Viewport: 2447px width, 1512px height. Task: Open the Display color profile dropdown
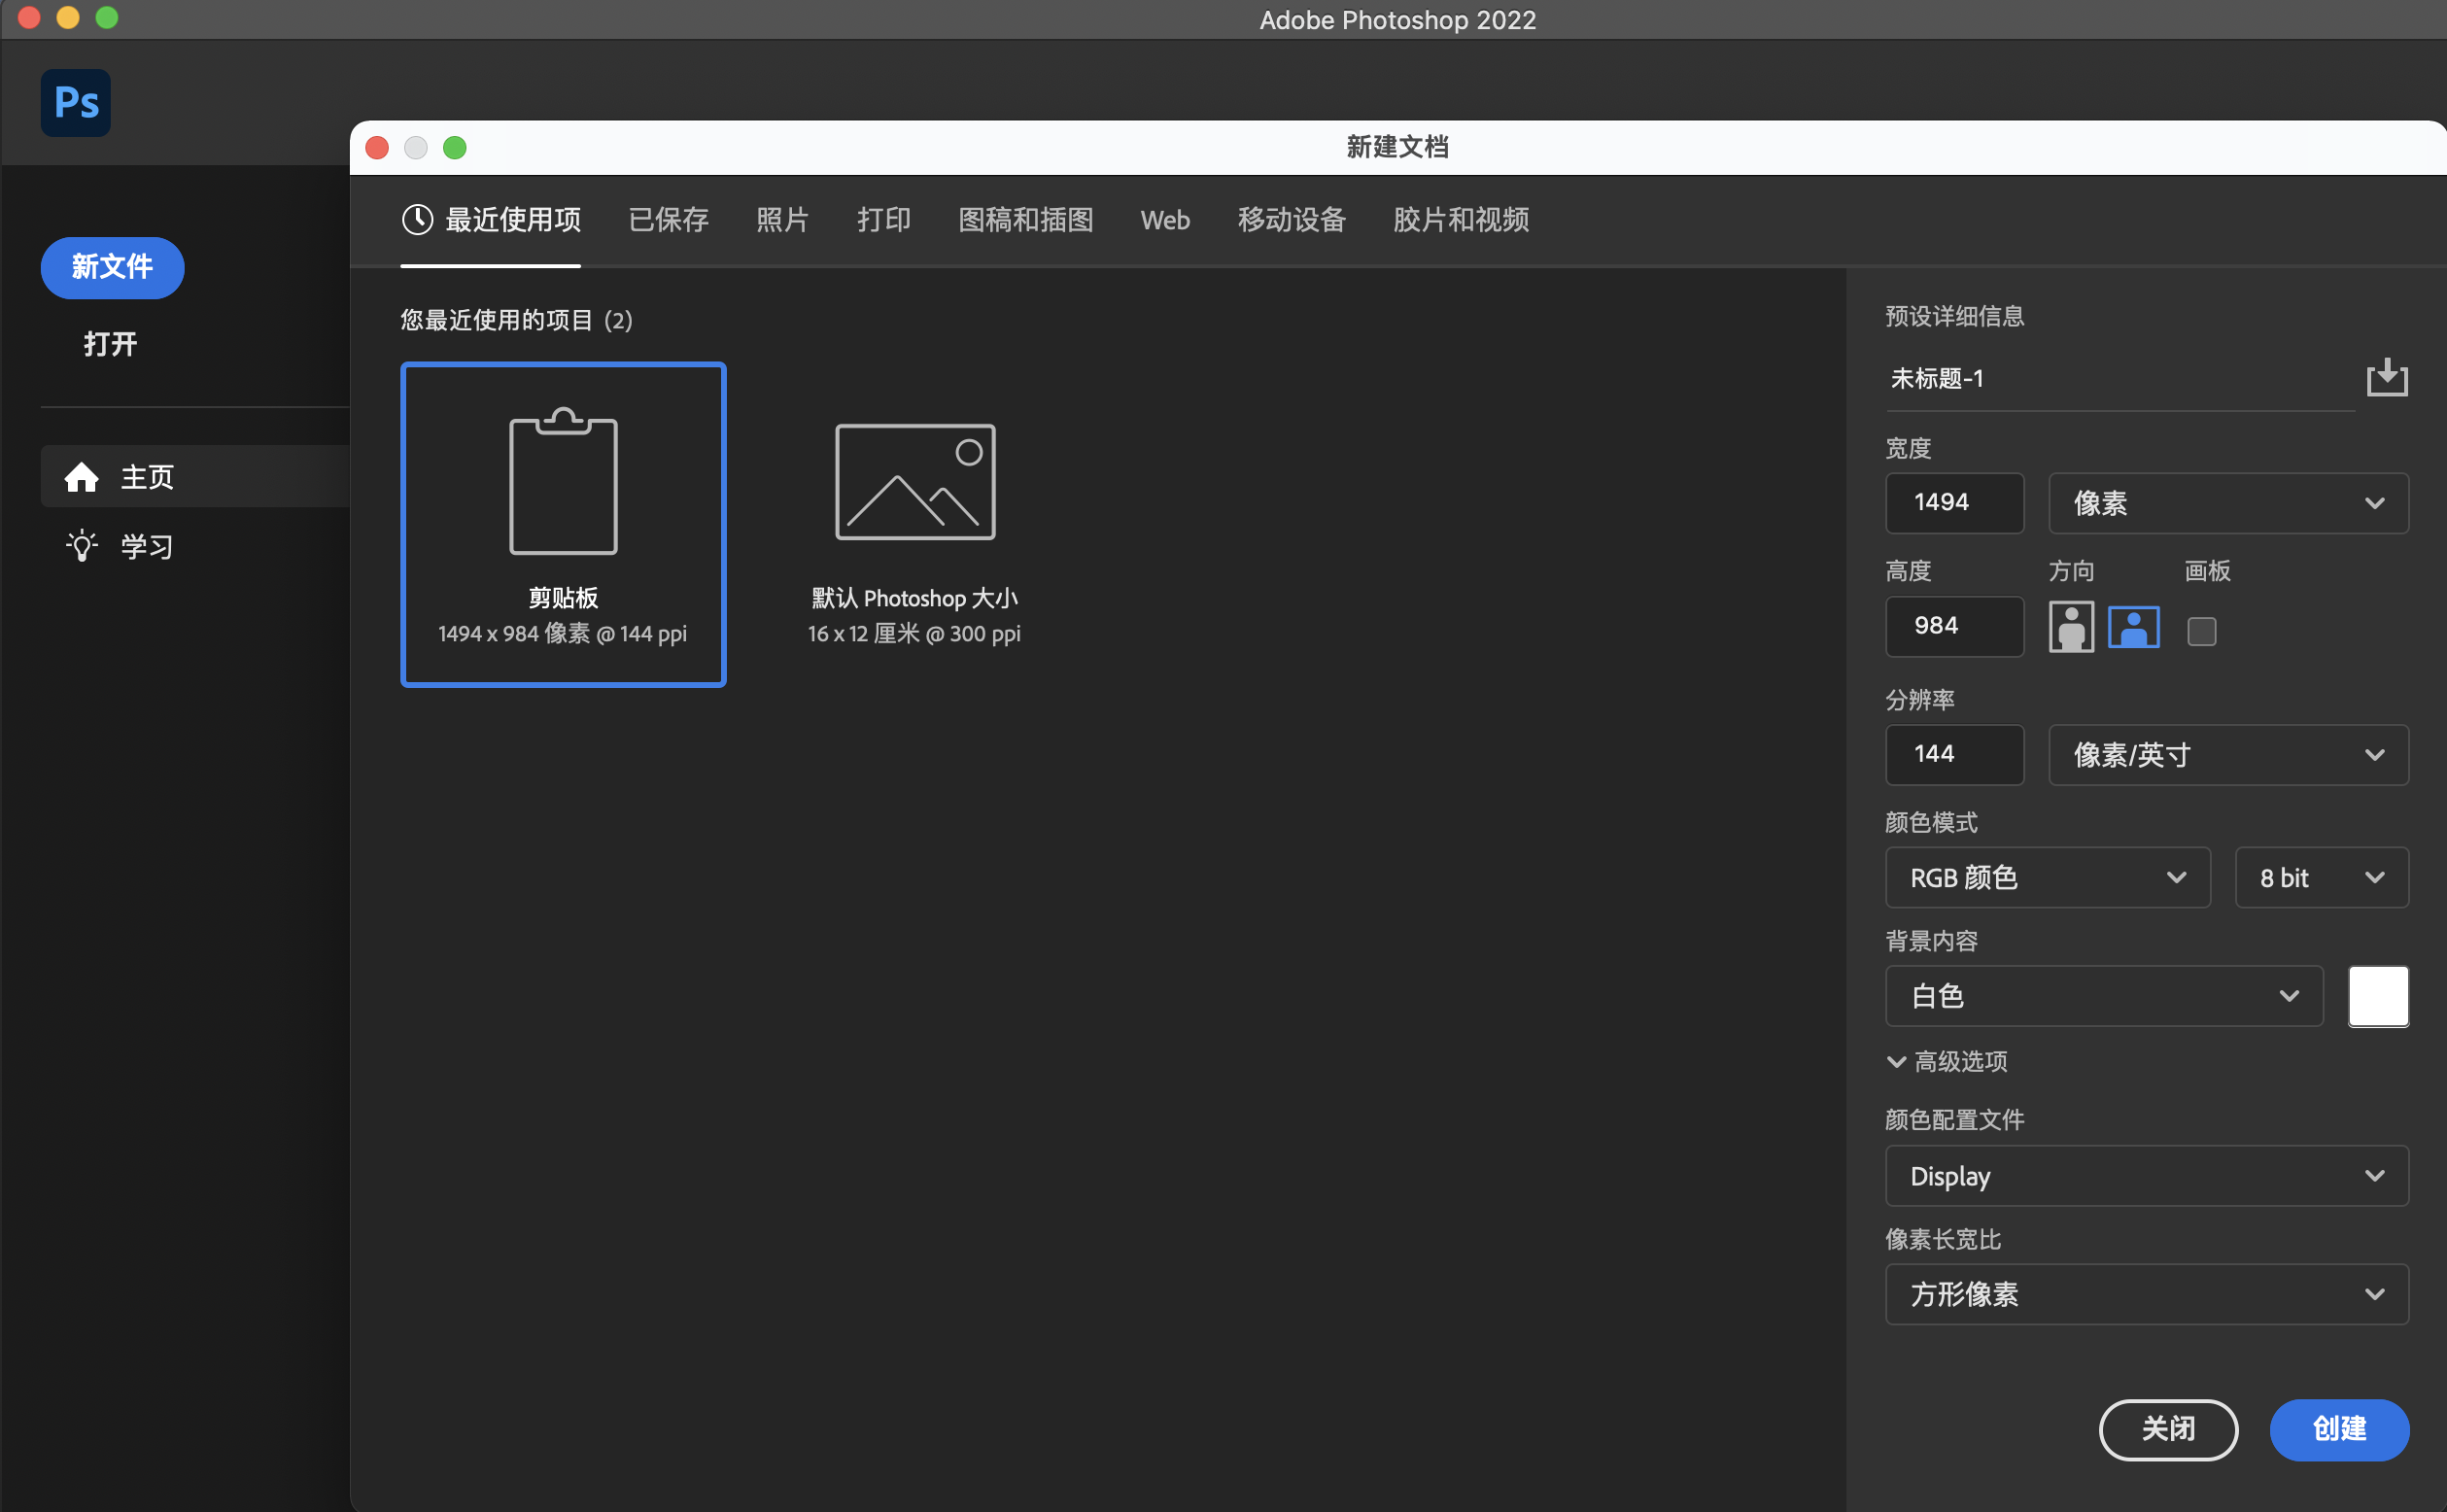2147,1176
